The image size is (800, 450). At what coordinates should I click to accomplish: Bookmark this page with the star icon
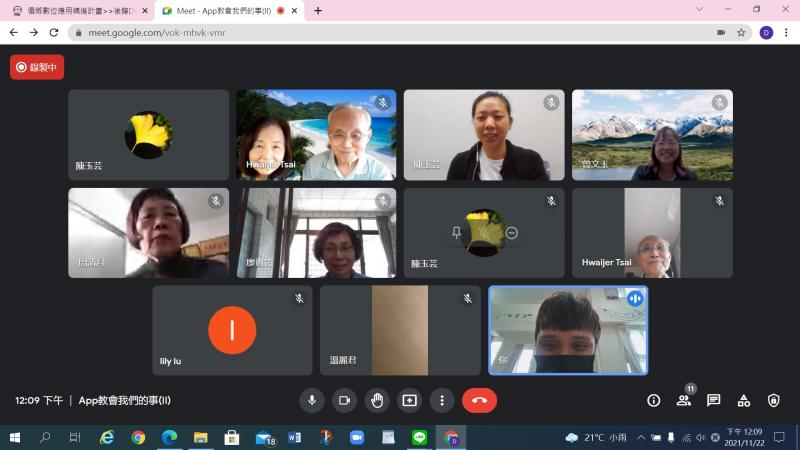741,32
